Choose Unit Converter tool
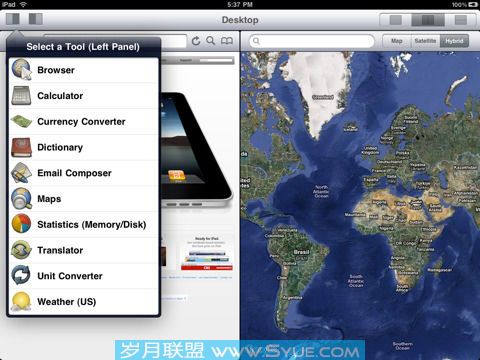 point(83,276)
